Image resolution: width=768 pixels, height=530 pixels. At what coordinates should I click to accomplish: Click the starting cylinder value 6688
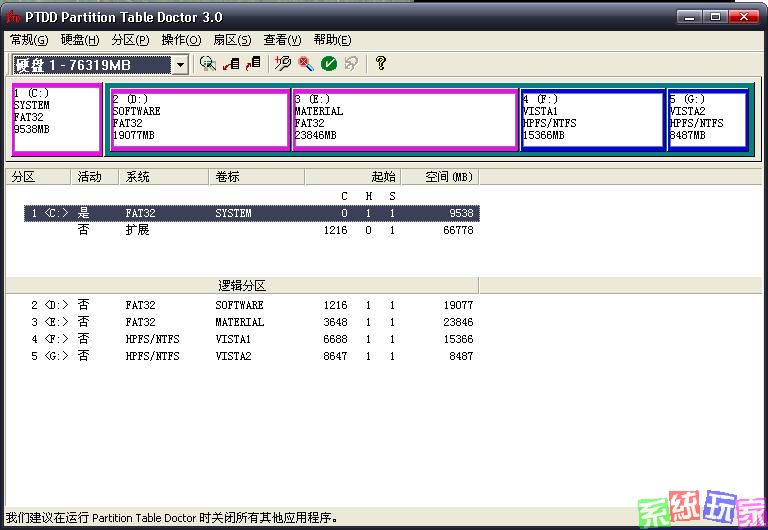coord(336,339)
